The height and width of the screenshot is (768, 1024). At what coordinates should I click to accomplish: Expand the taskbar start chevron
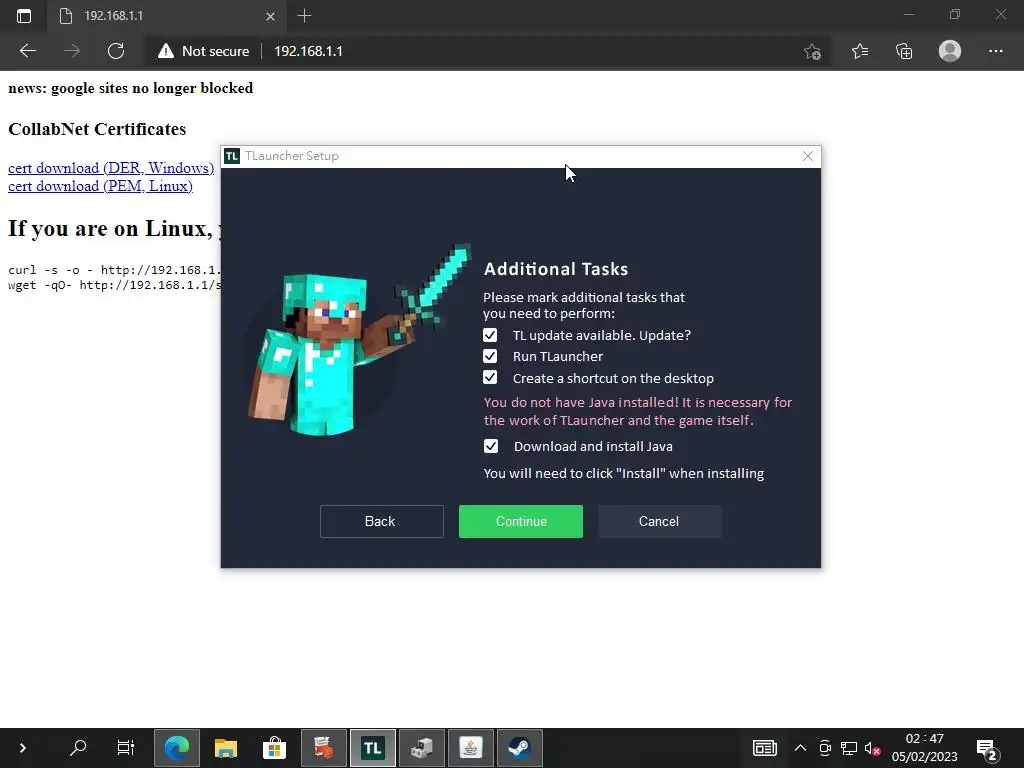23,748
